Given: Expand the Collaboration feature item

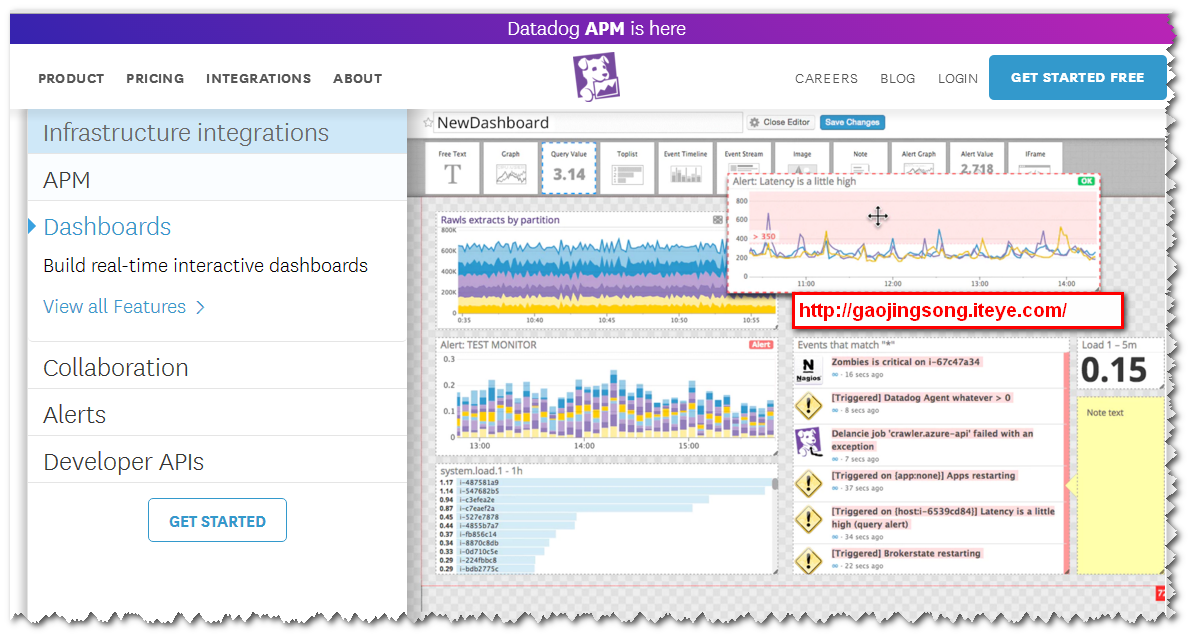Looking at the screenshot, I should [217, 367].
